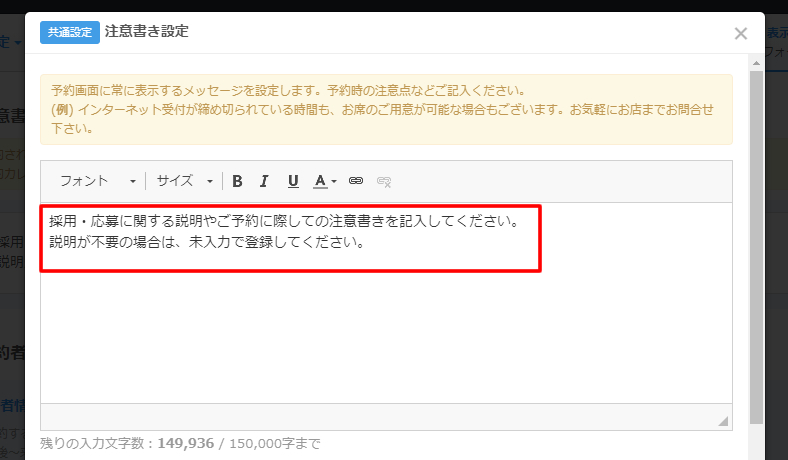
Task: Toggle bold formatting in the editor
Action: coord(237,181)
